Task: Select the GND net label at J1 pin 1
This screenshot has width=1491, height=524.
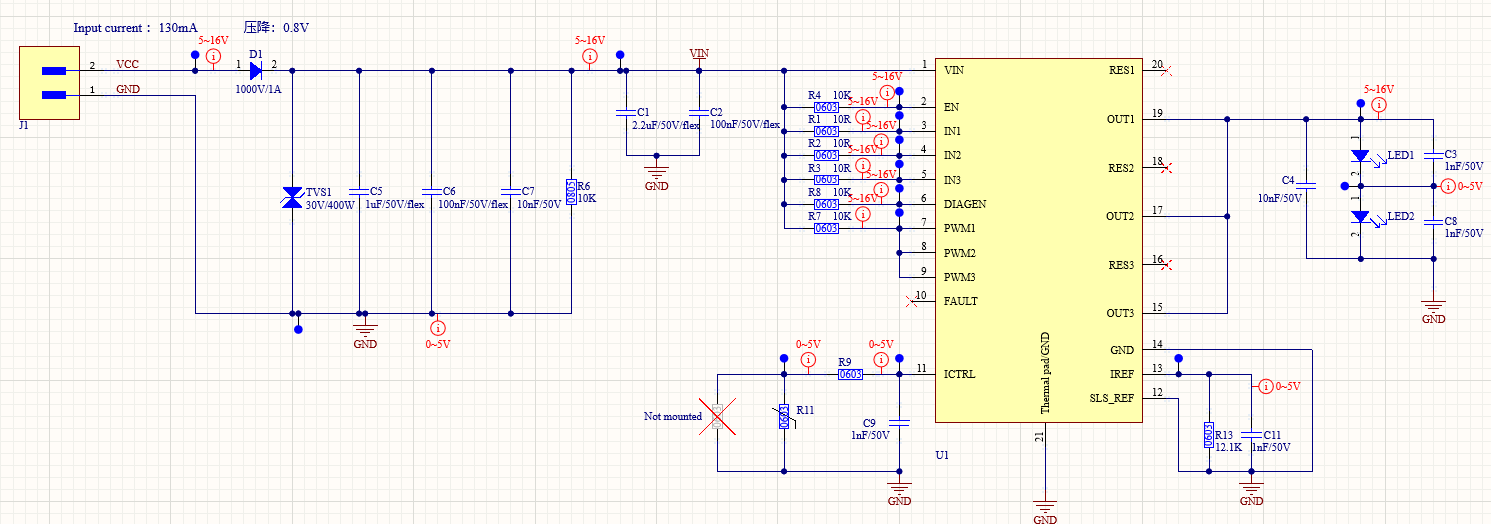Action: click(128, 89)
